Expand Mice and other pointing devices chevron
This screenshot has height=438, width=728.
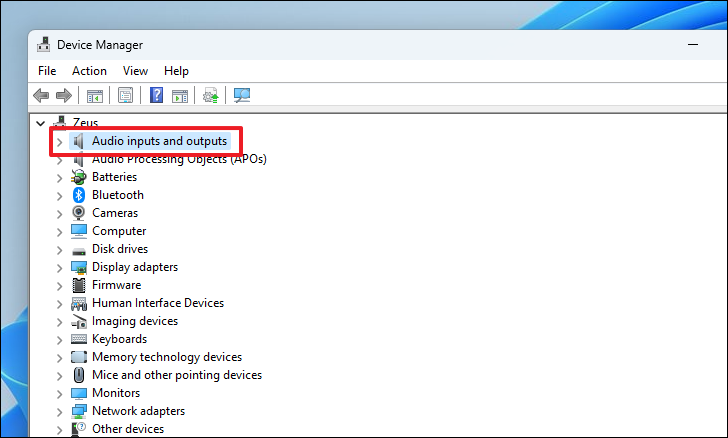tap(59, 376)
